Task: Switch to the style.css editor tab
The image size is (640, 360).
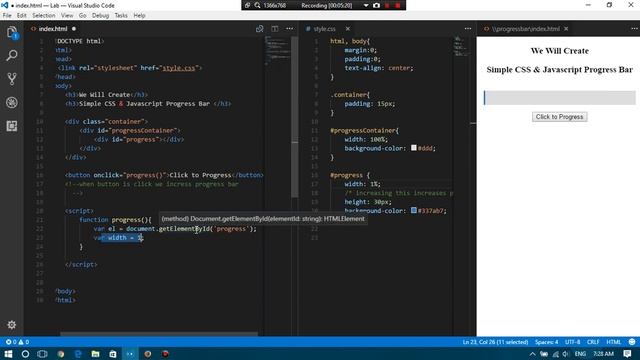Action: click(x=324, y=29)
